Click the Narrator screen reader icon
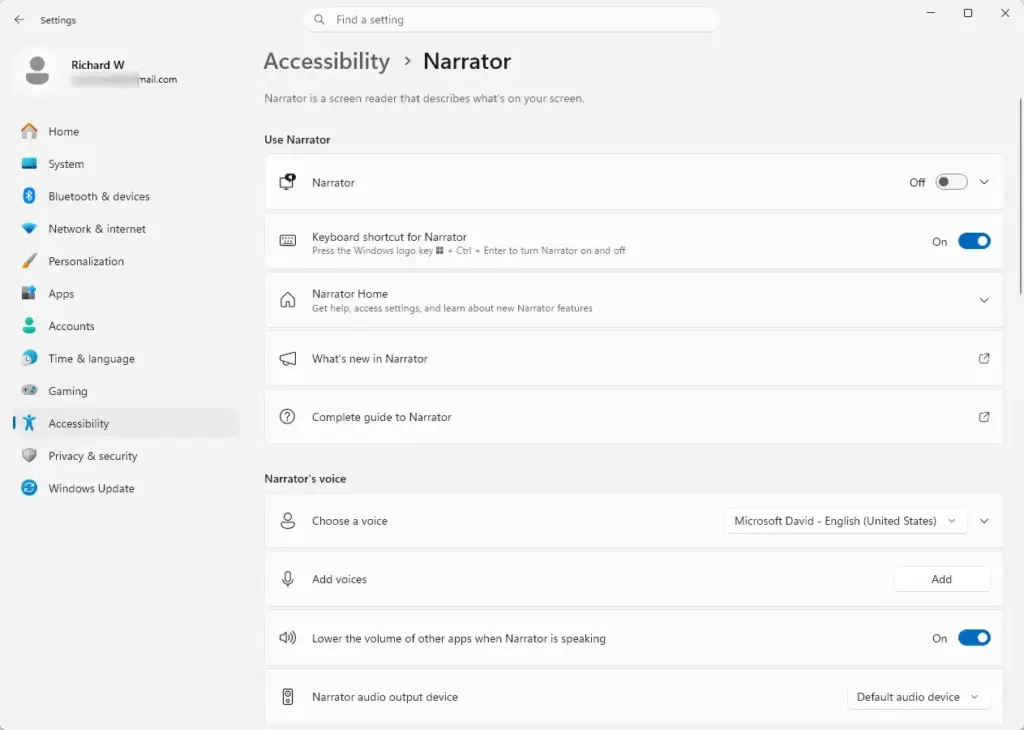Image resolution: width=1024 pixels, height=730 pixels. coord(287,182)
